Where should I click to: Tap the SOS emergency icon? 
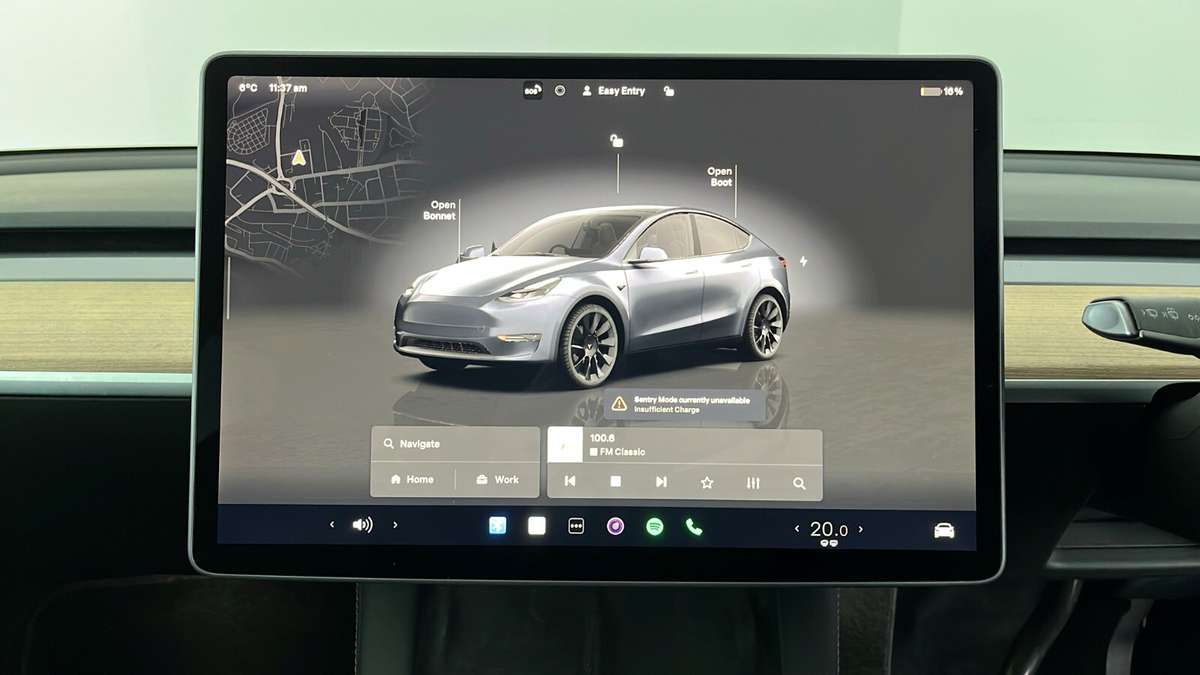pos(533,91)
